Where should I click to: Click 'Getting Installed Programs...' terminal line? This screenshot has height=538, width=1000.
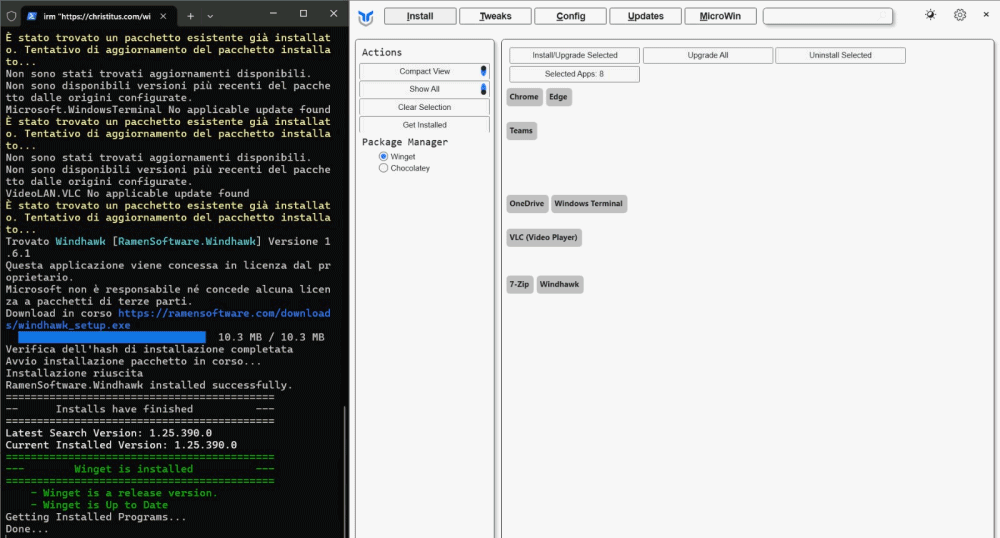[96, 517]
